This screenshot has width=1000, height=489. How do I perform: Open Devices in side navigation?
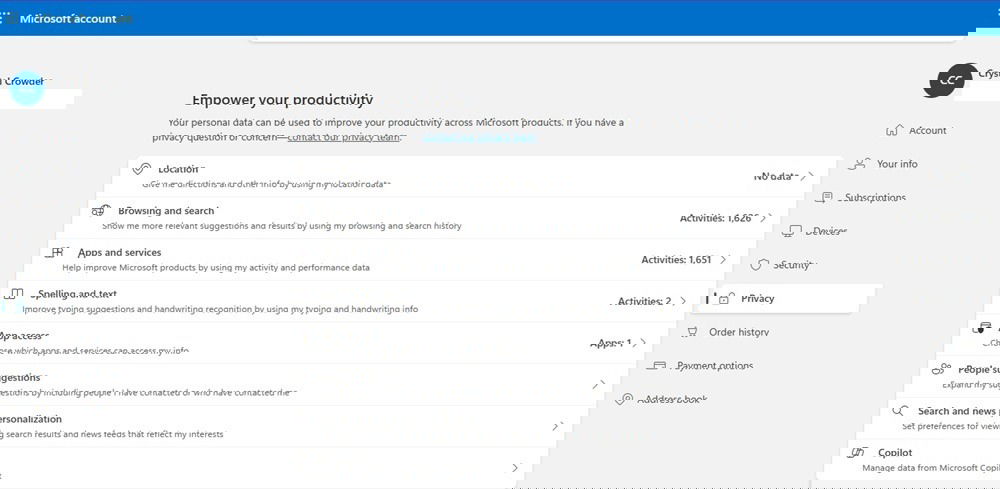(826, 231)
